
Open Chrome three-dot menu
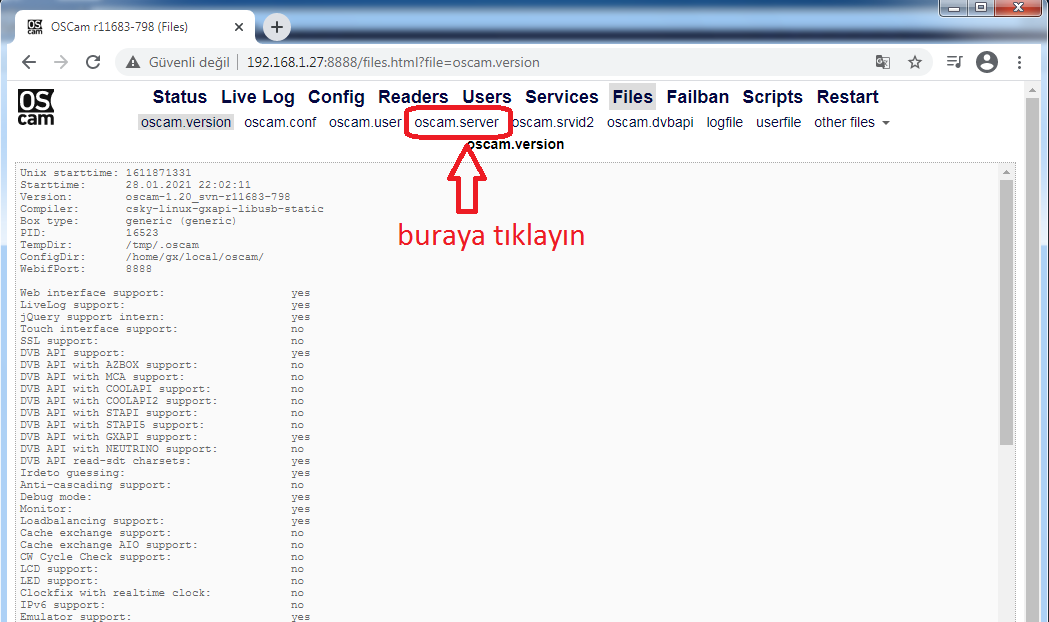tap(1020, 62)
